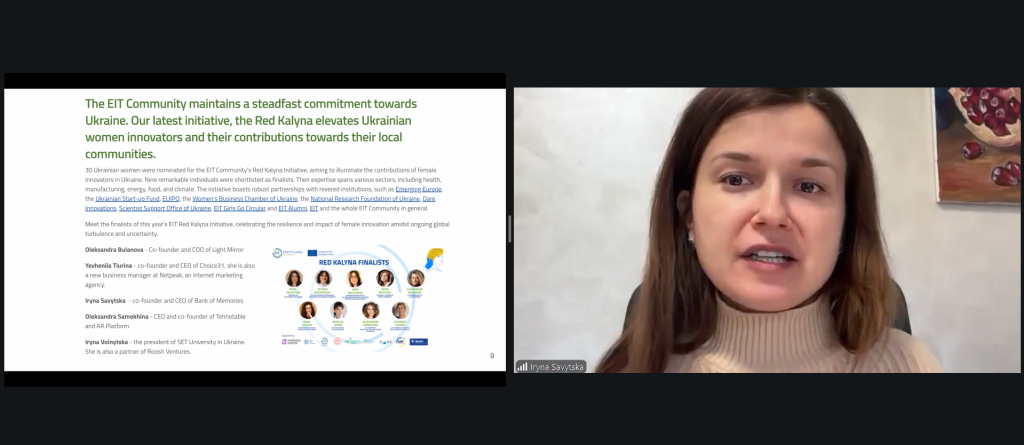This screenshot has width=1024, height=445.
Task: Click the EIT Community logo in finalists graphic
Action: point(287,253)
